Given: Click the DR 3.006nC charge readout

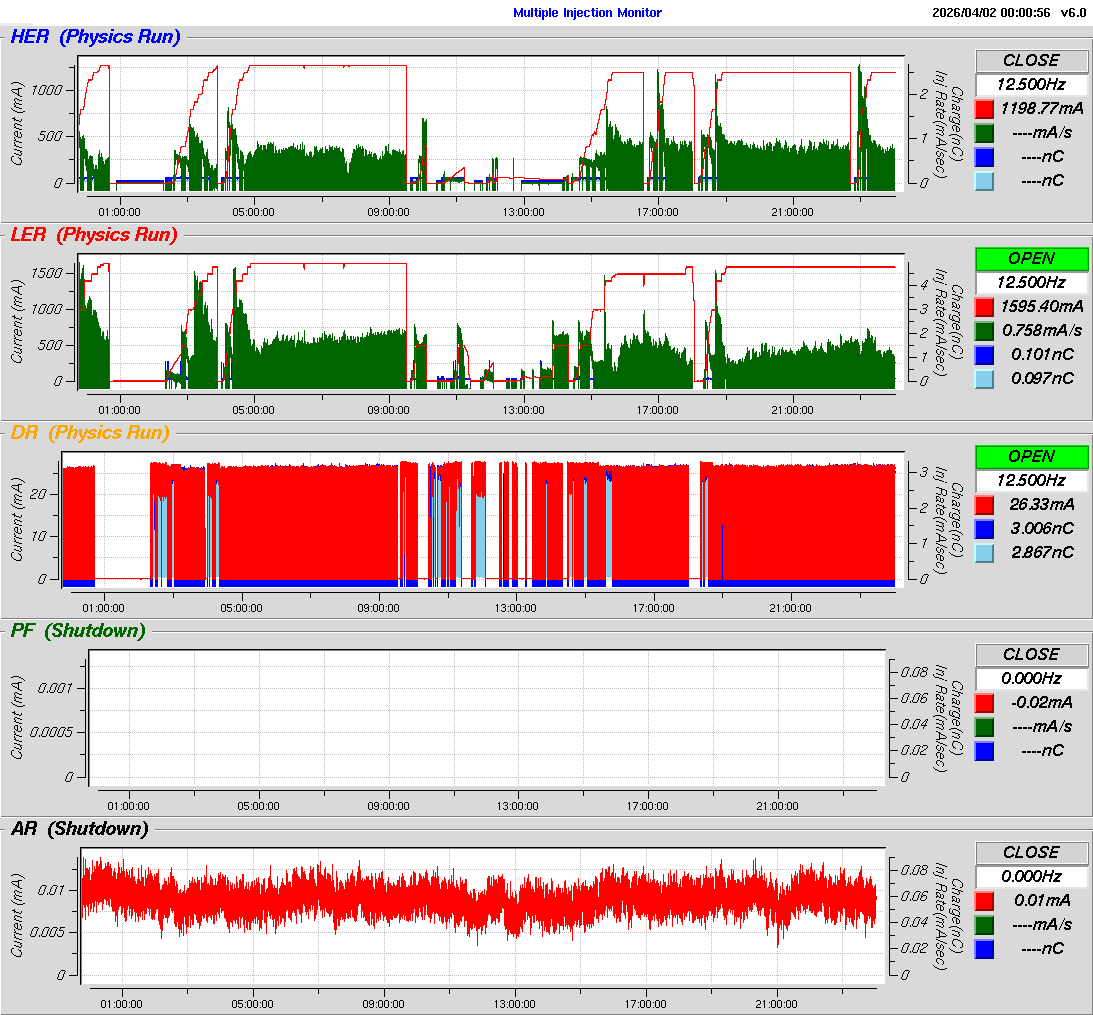Looking at the screenshot, I should click(x=1043, y=528).
